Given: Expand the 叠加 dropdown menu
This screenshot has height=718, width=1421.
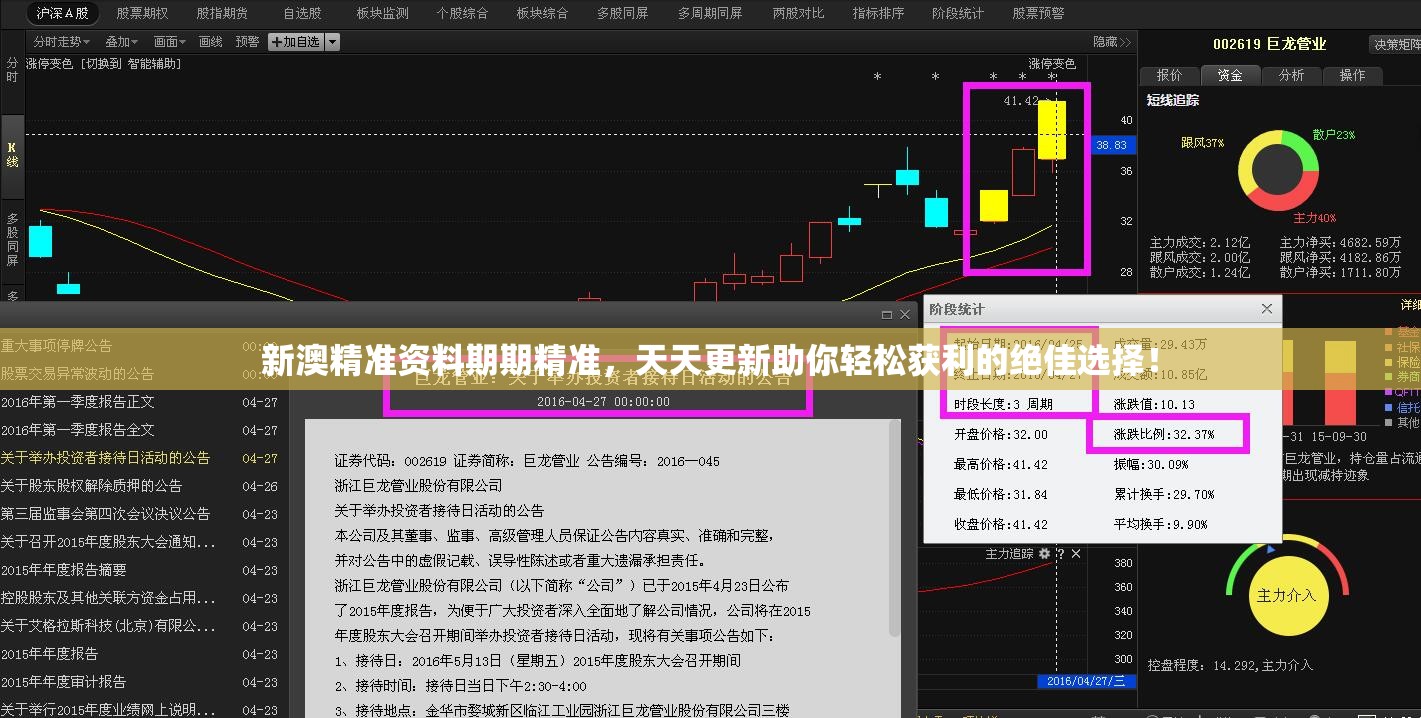Looking at the screenshot, I should tap(122, 42).
